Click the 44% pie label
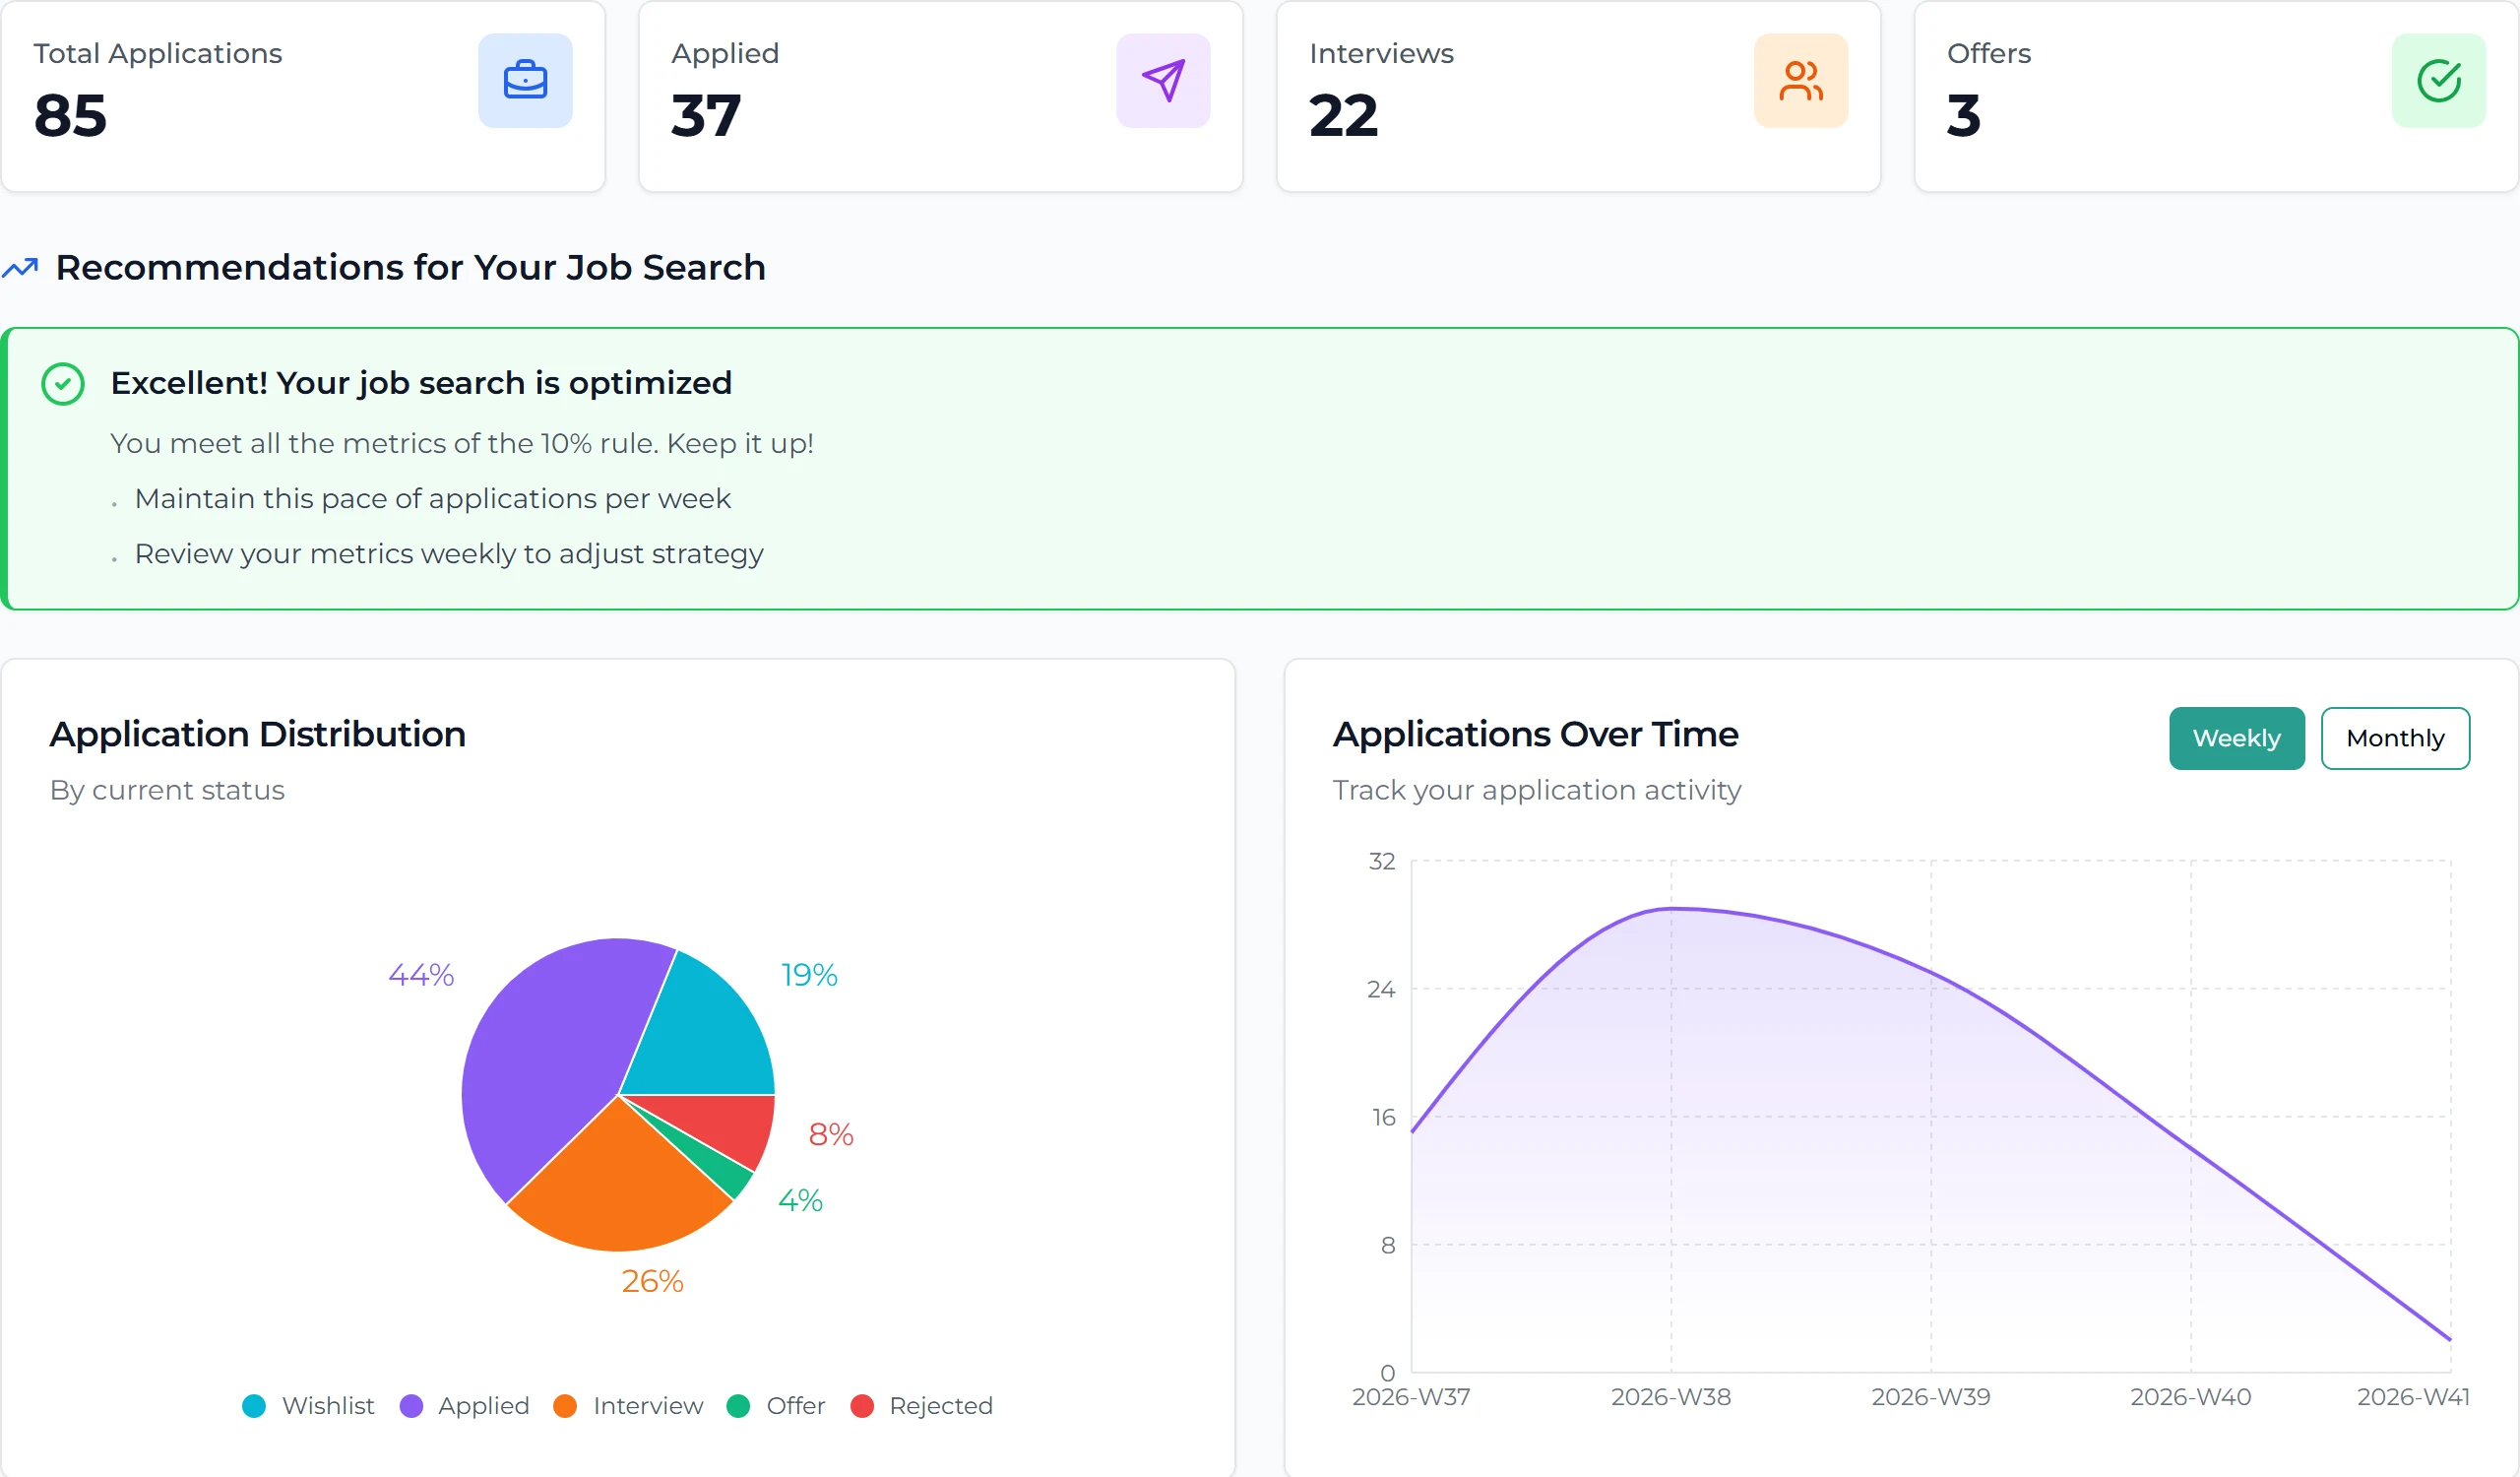The height and width of the screenshot is (1477, 2520). click(x=421, y=975)
